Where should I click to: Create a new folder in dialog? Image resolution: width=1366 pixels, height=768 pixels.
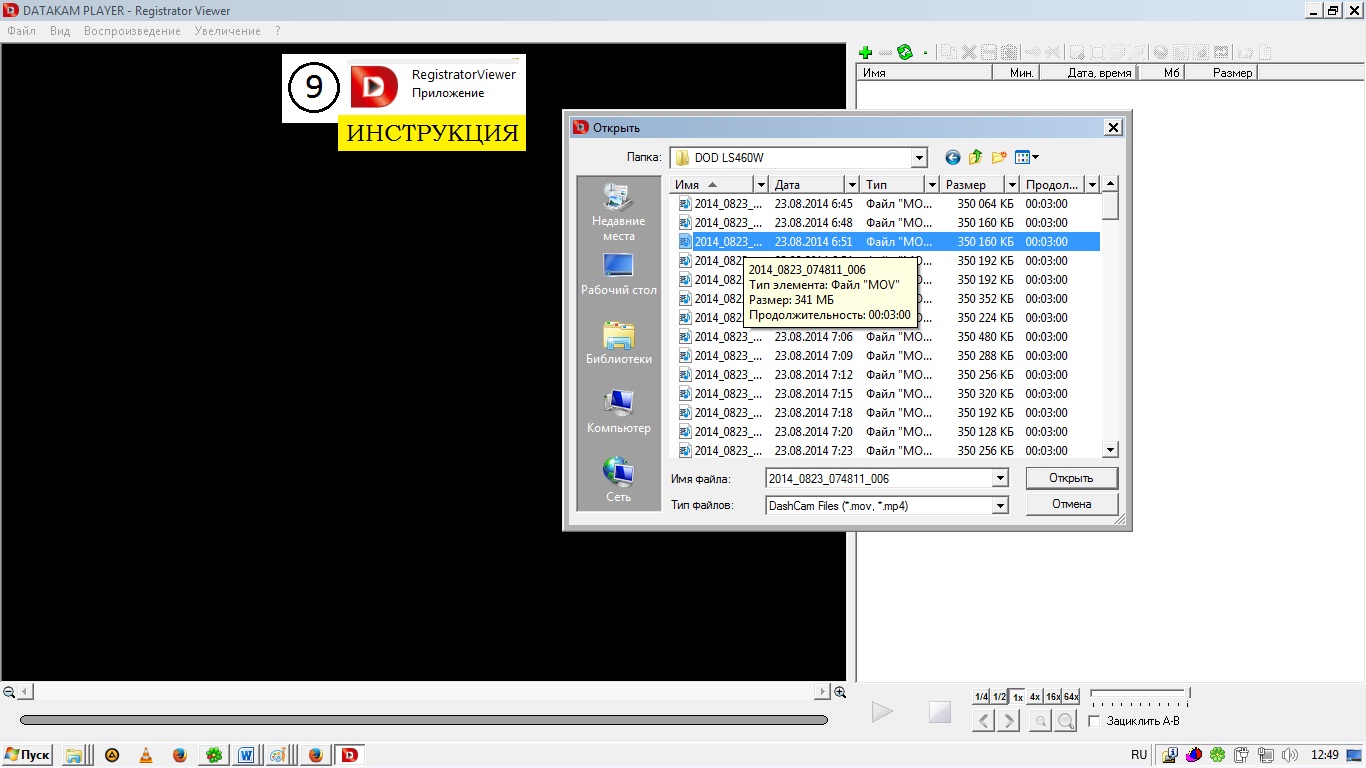[x=998, y=157]
